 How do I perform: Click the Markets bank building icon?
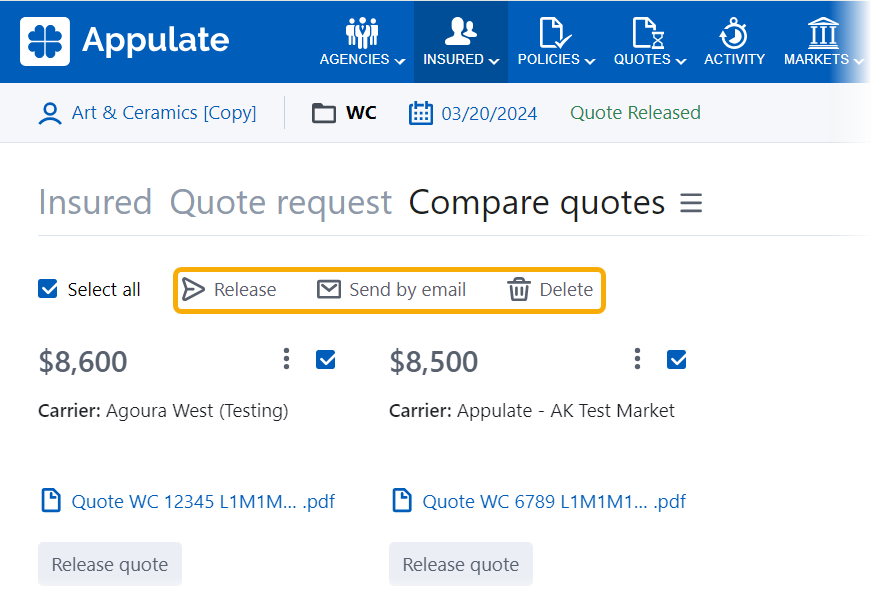point(823,33)
